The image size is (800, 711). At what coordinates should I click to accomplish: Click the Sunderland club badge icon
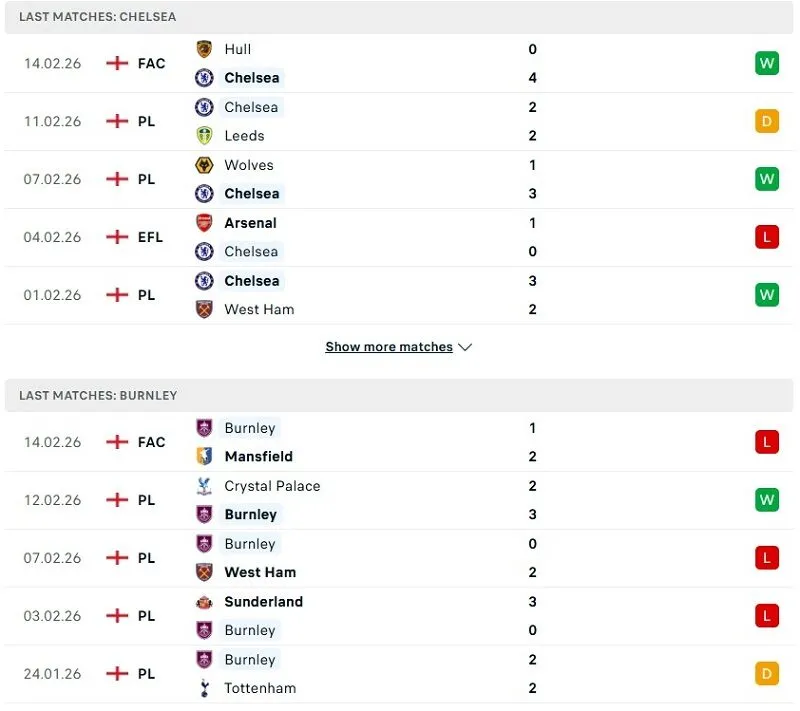(205, 602)
